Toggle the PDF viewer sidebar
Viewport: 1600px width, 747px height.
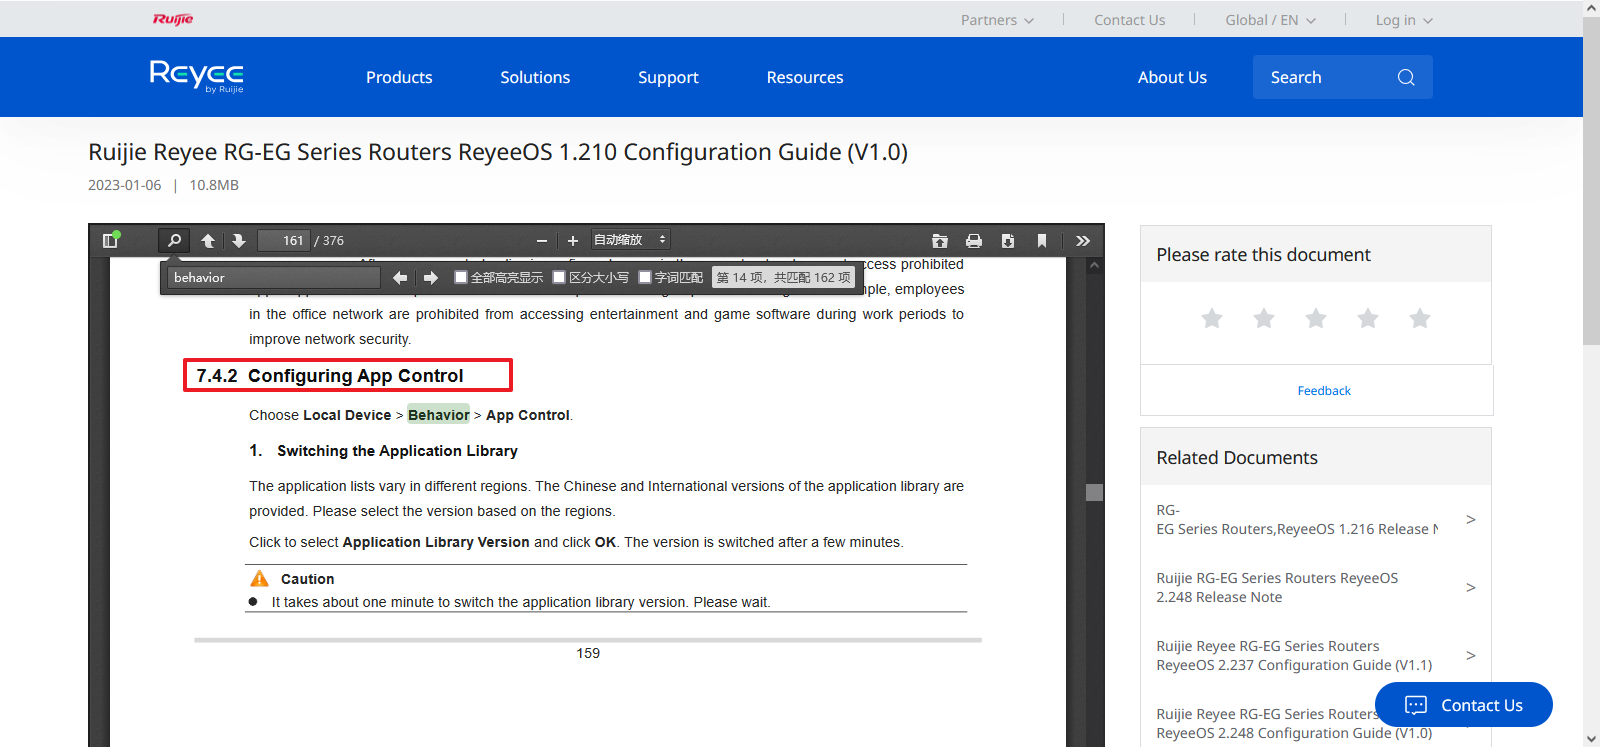[111, 240]
